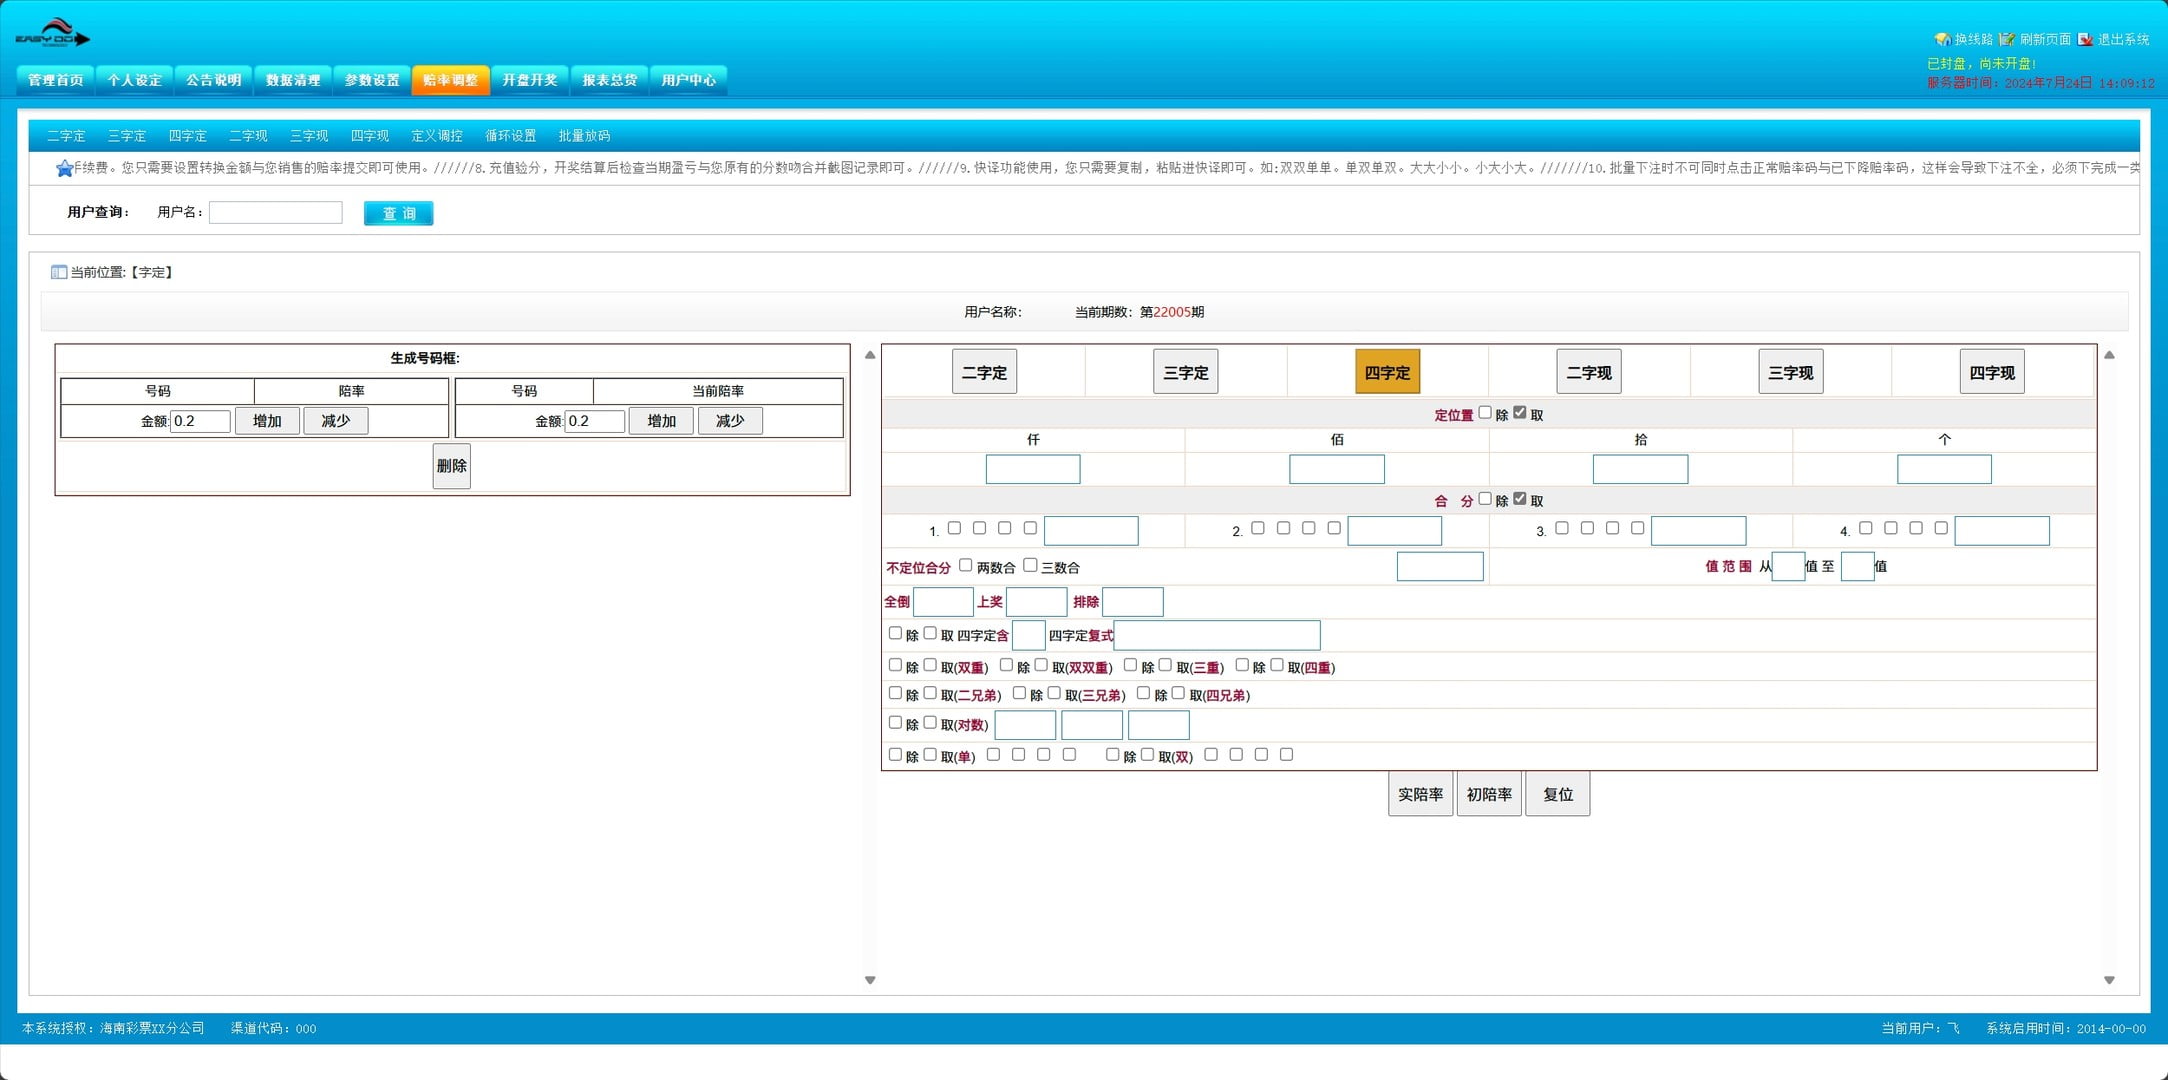Click the 删除 delete button

(451, 466)
